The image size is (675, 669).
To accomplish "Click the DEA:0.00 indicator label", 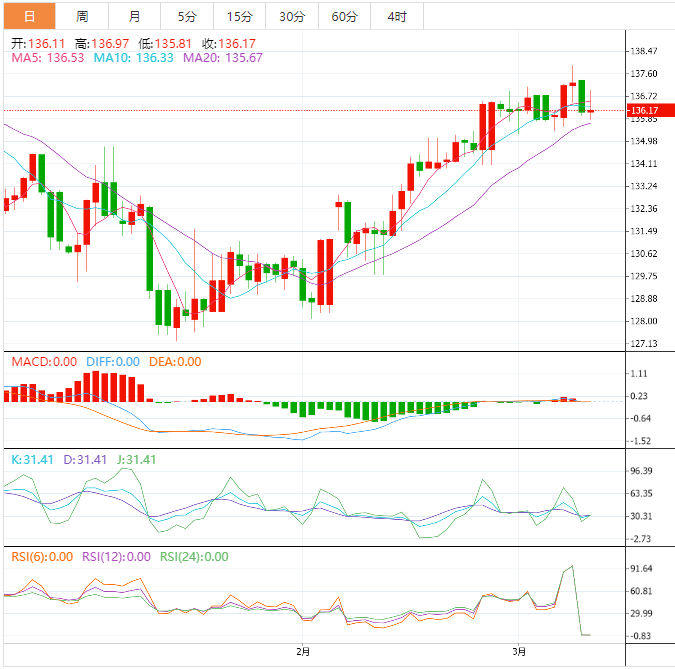I will [175, 362].
